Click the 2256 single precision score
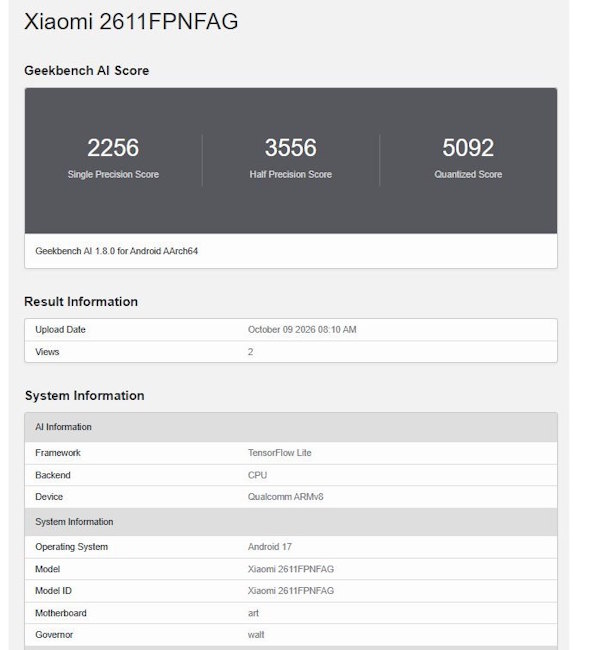The image size is (589, 650). coord(113,148)
